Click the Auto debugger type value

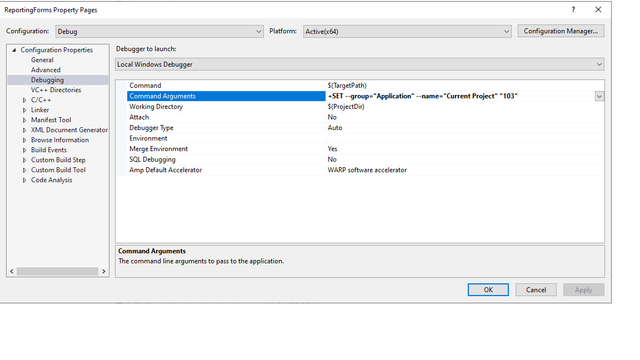click(x=335, y=128)
